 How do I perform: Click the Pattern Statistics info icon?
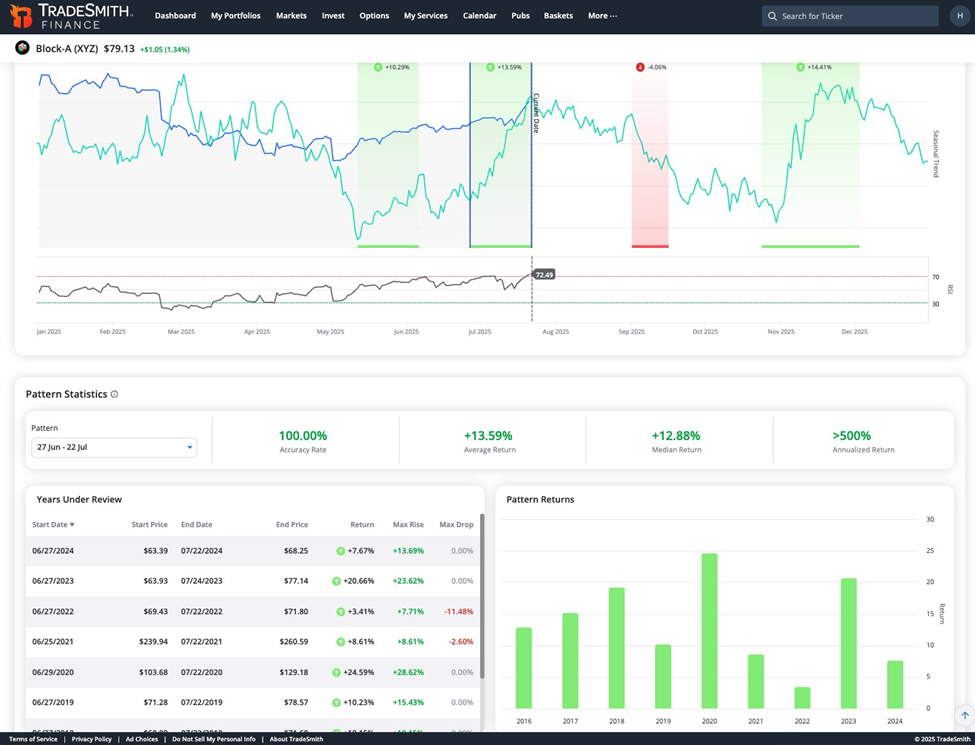(x=114, y=394)
